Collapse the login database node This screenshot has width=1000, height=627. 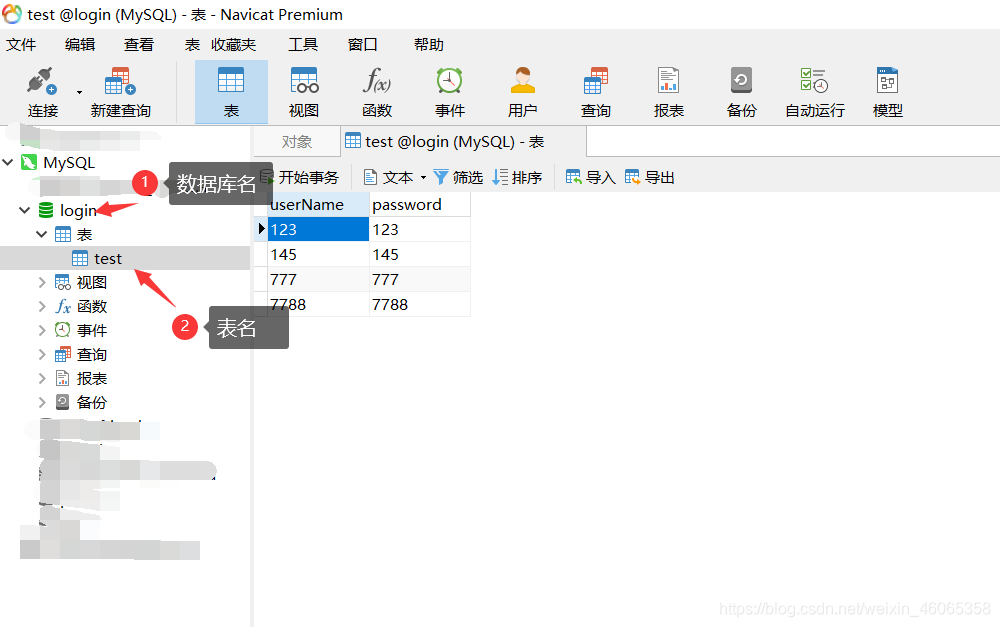click(x=24, y=210)
